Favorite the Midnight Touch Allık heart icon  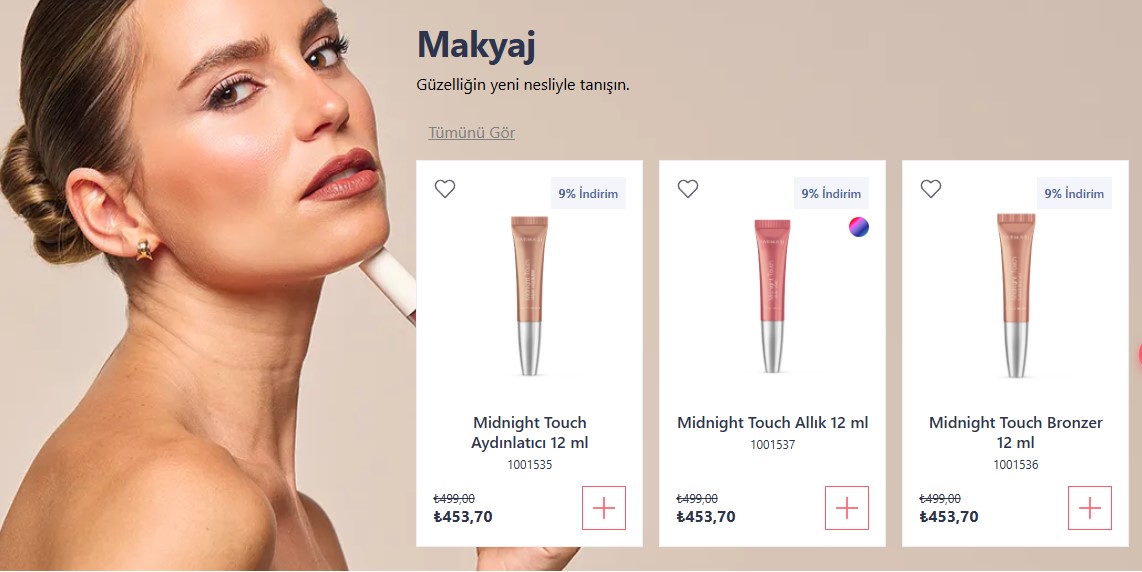click(x=688, y=189)
